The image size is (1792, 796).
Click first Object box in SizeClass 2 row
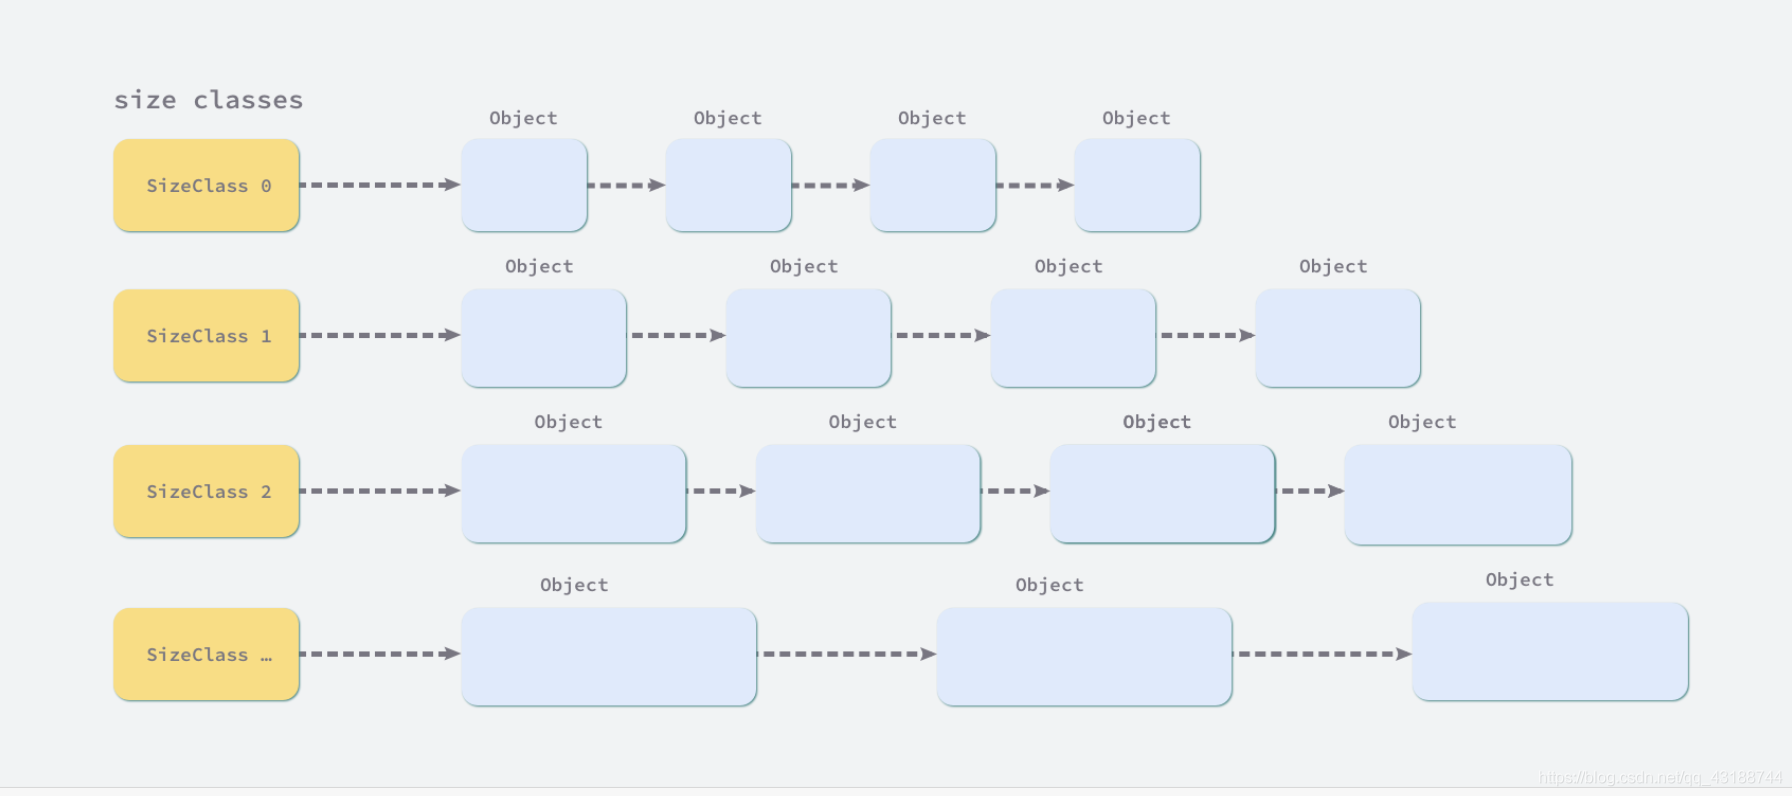point(574,495)
